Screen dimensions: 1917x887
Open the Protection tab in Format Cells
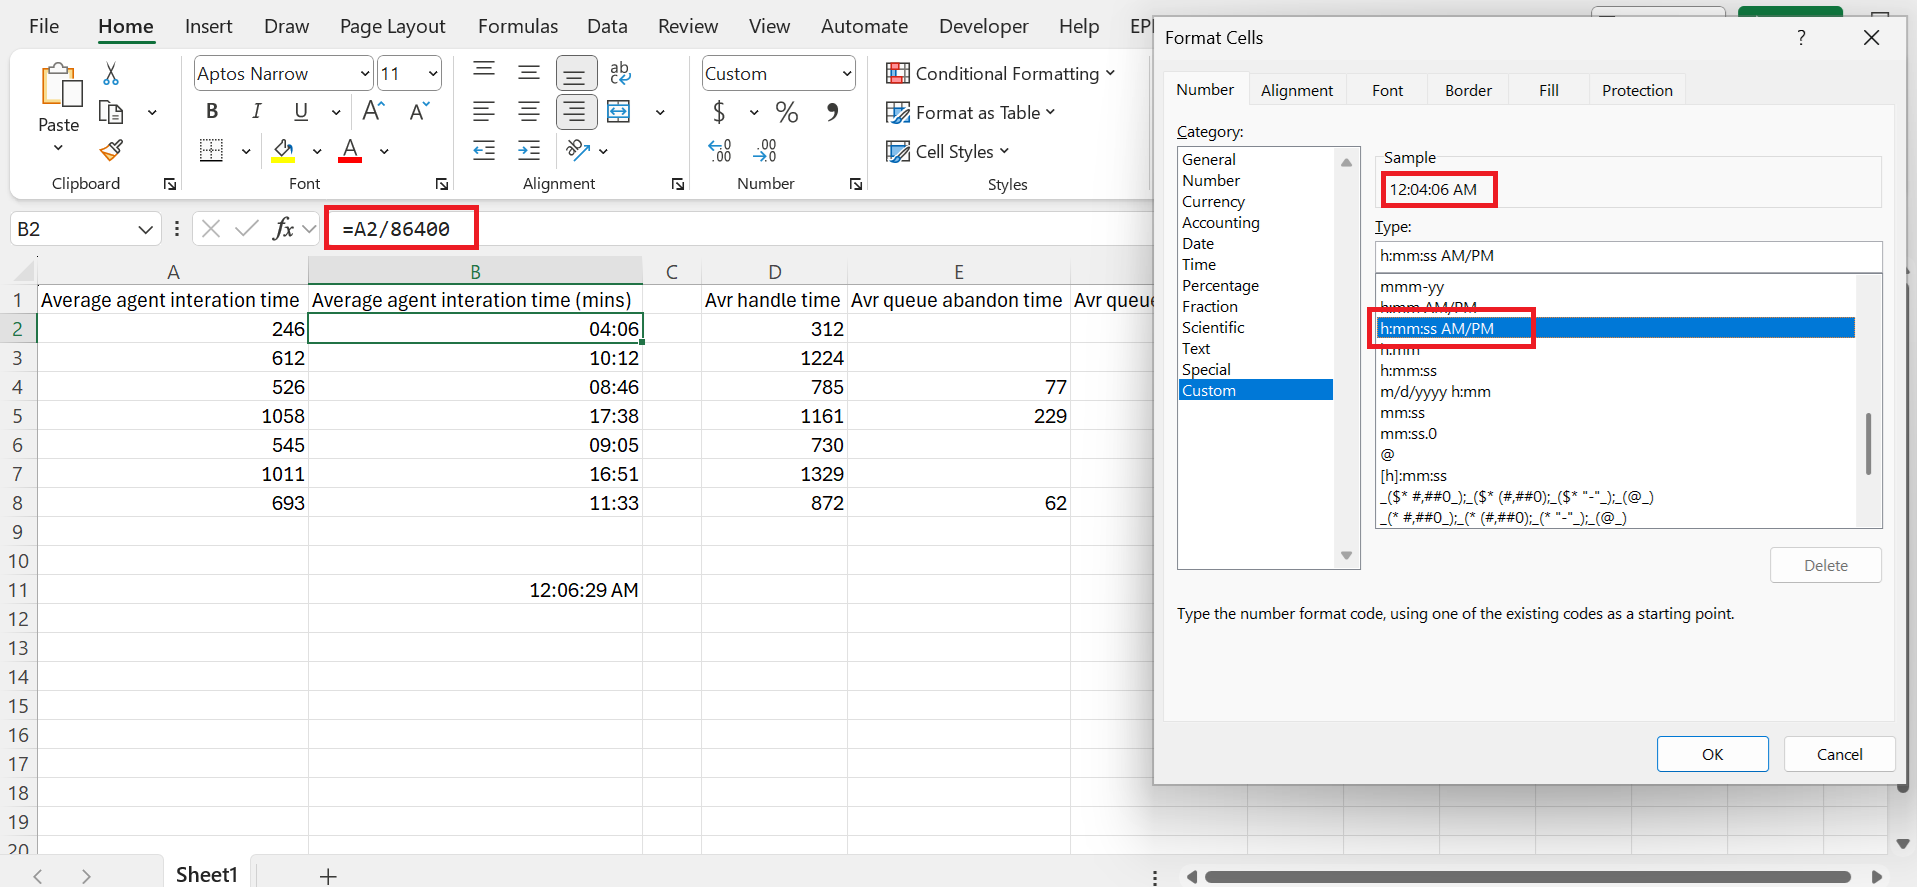point(1637,90)
